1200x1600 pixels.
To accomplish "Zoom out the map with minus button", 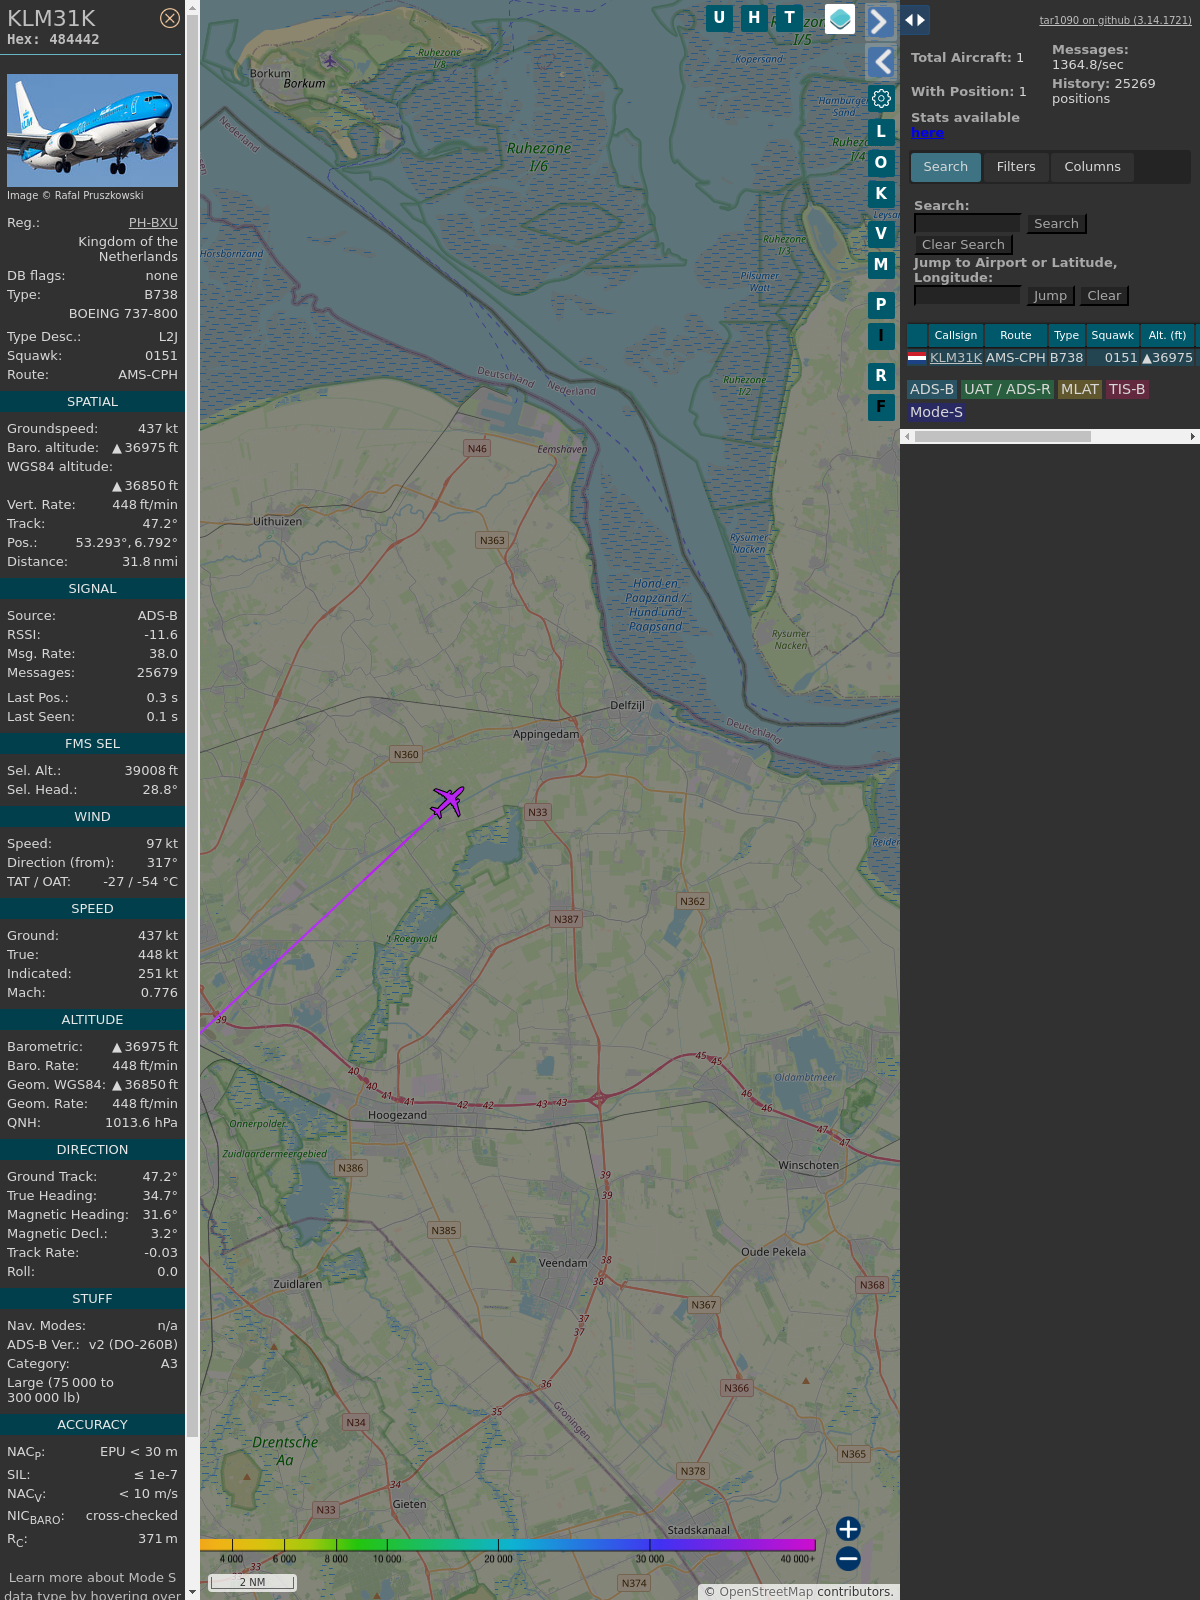I will 848,1559.
